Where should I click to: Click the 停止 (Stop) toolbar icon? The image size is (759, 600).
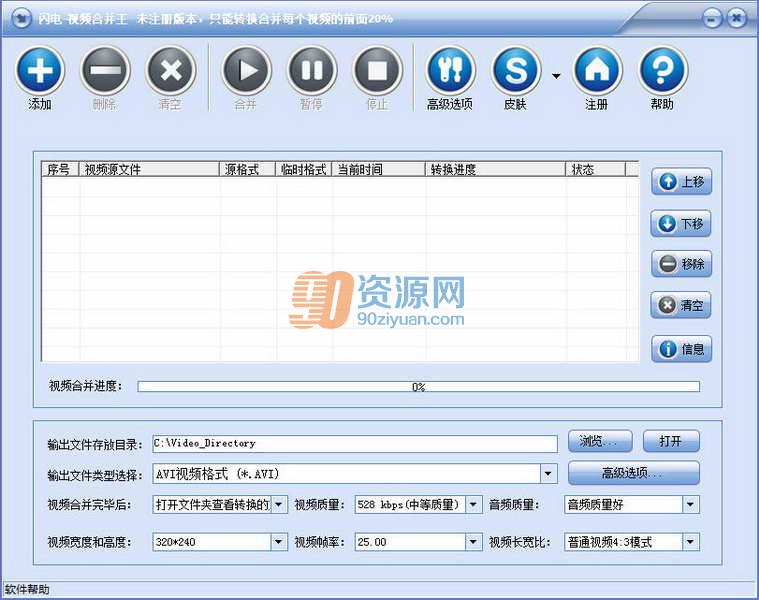click(378, 71)
